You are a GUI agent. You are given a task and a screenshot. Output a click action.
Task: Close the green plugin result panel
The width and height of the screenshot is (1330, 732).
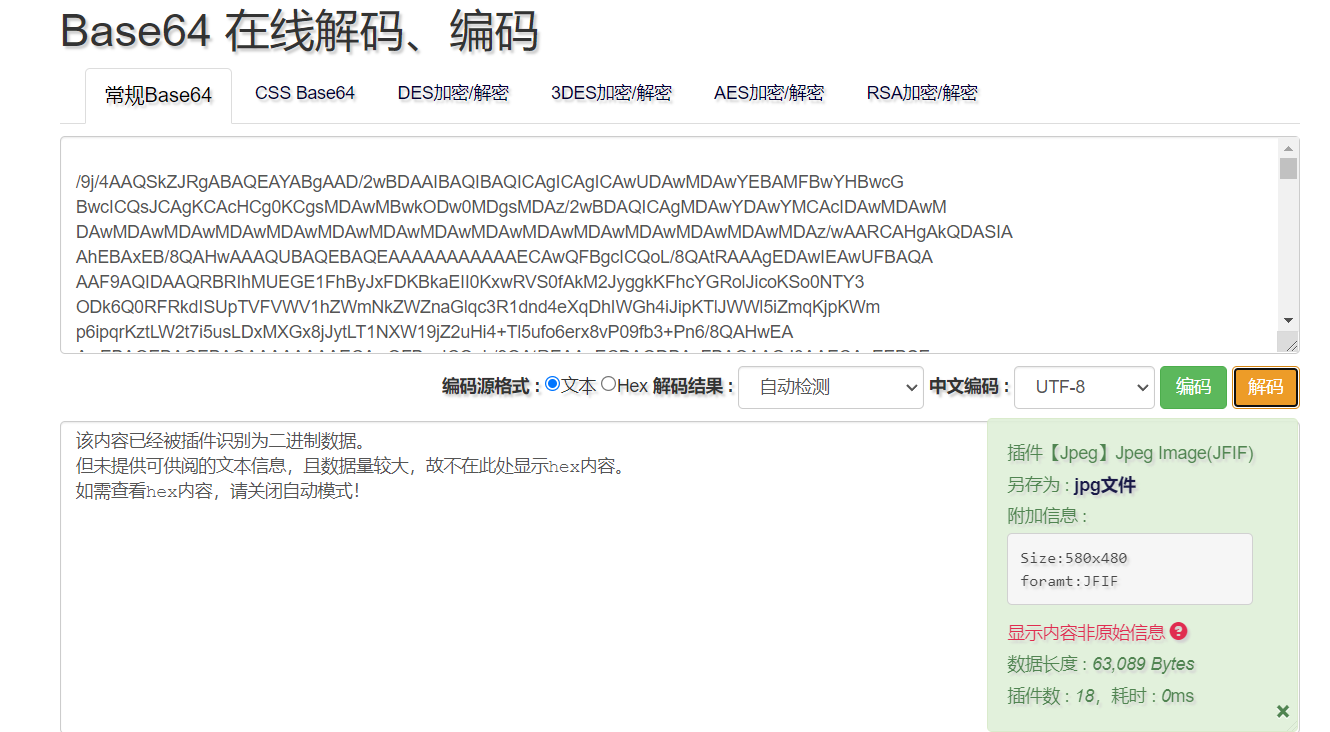pos(1283,711)
